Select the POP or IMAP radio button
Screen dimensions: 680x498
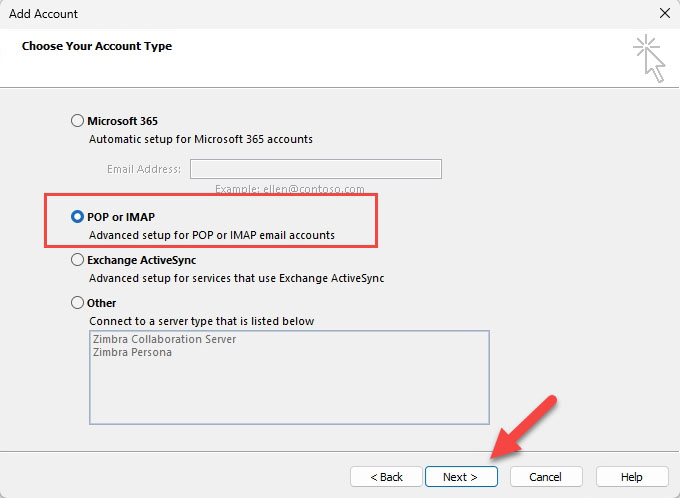click(78, 216)
